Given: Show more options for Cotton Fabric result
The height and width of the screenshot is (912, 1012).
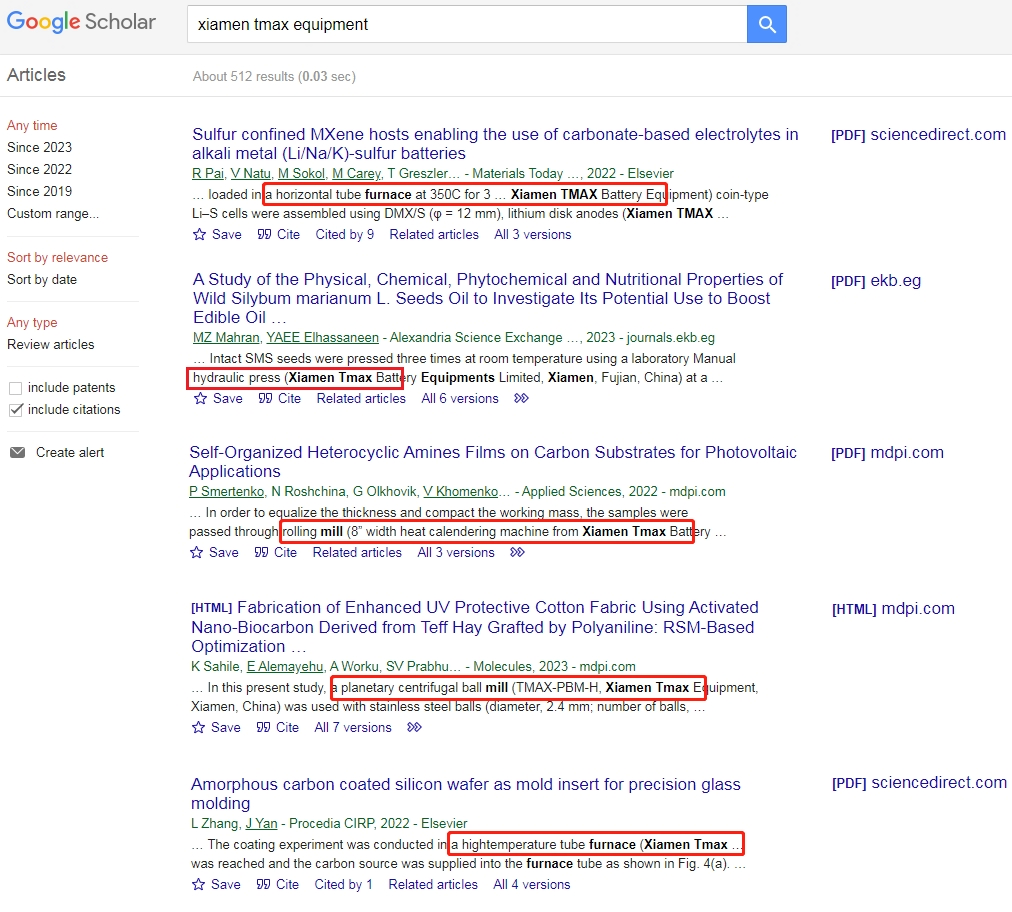Looking at the screenshot, I should tap(414, 727).
